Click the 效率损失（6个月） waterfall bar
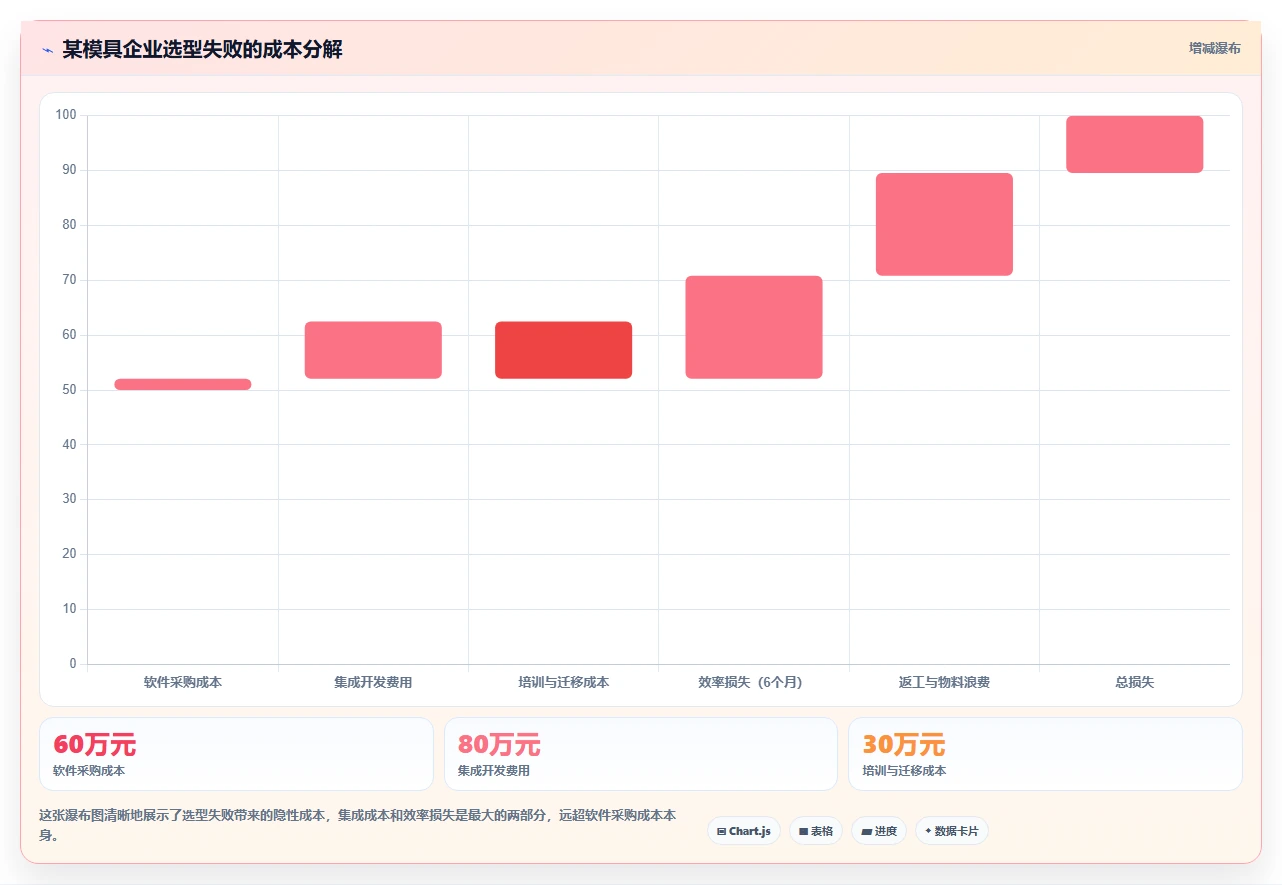Viewport: 1282px width, 885px height. coord(754,327)
